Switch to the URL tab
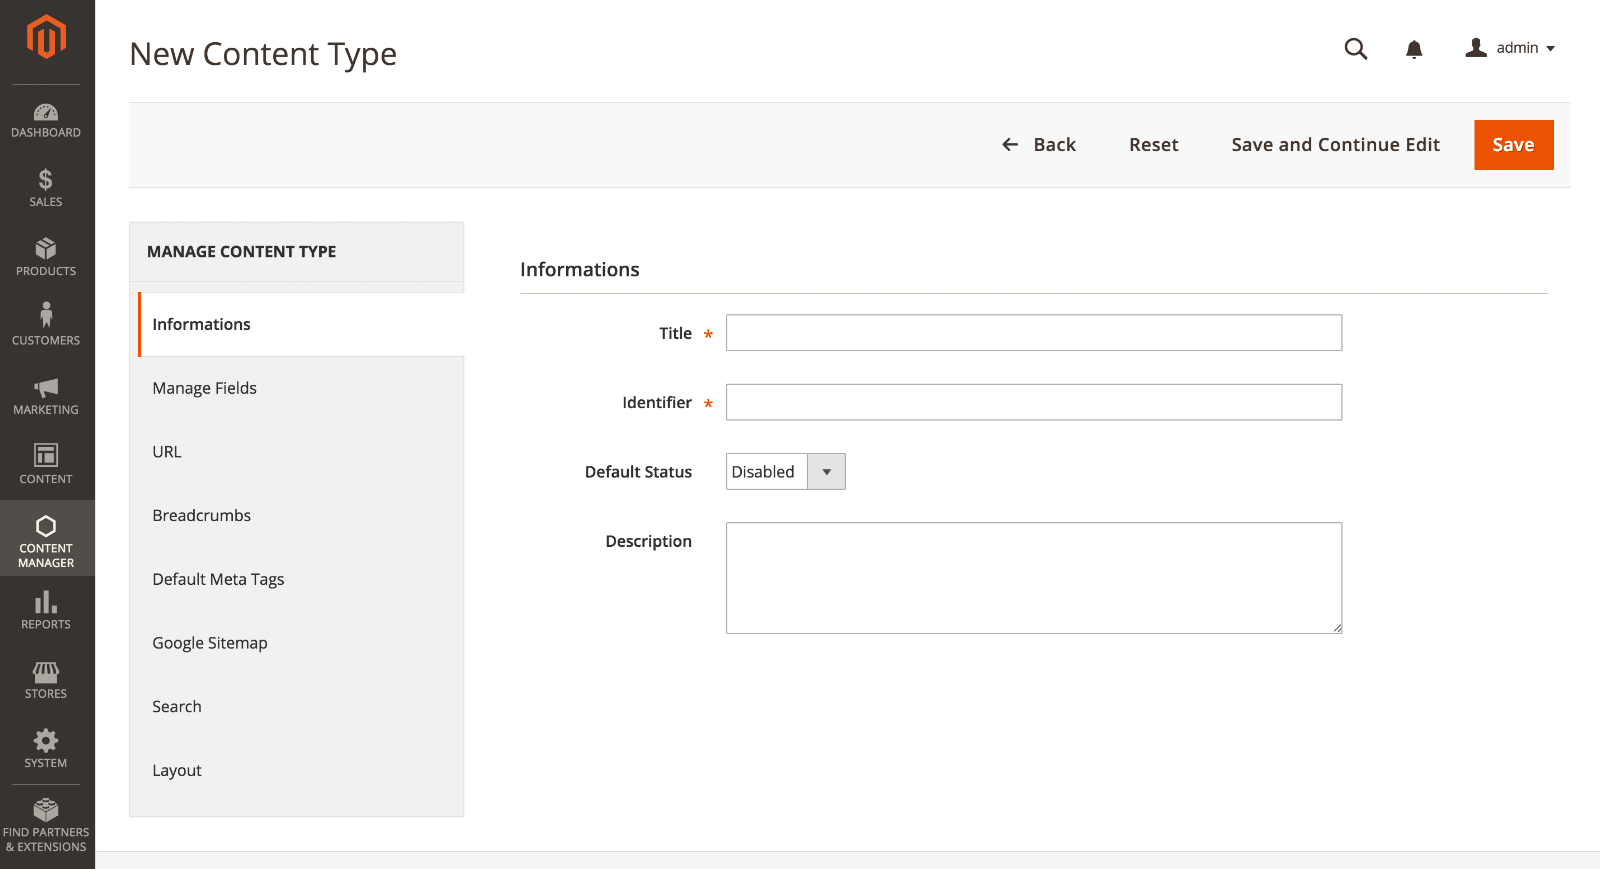 (x=297, y=452)
